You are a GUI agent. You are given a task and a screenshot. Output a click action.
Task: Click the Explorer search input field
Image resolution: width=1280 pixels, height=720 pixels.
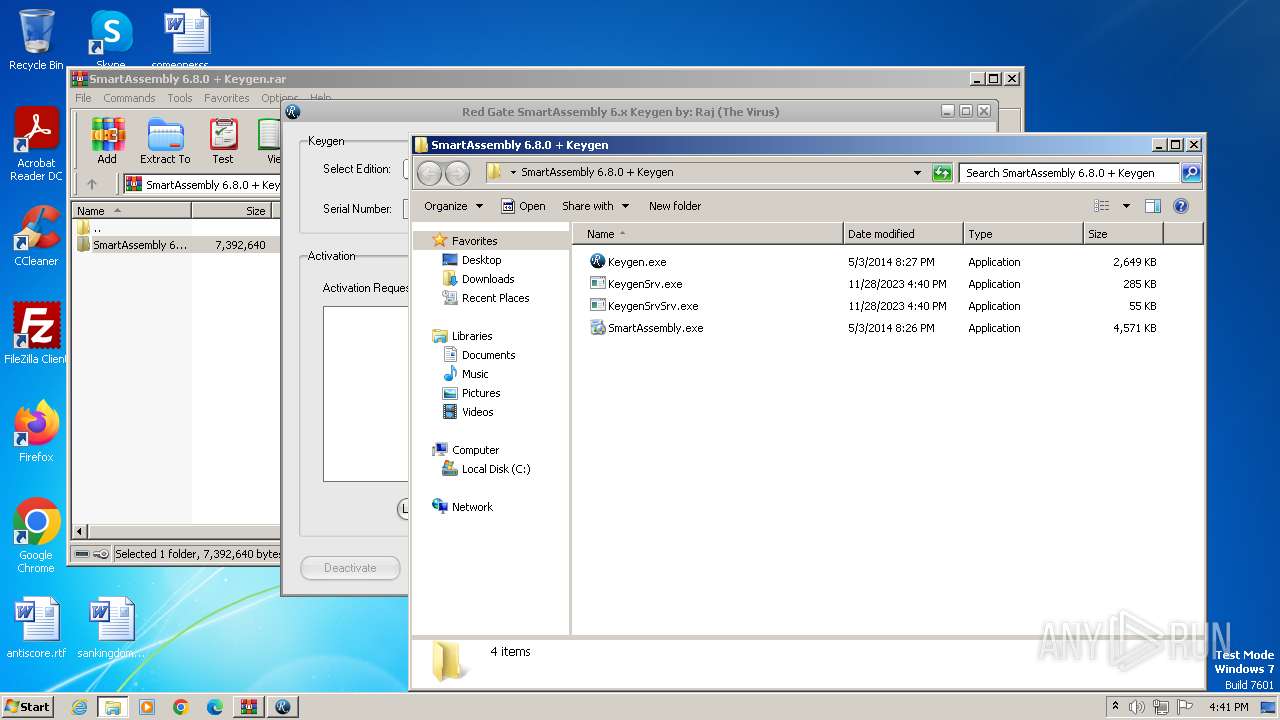pyautogui.click(x=1068, y=173)
